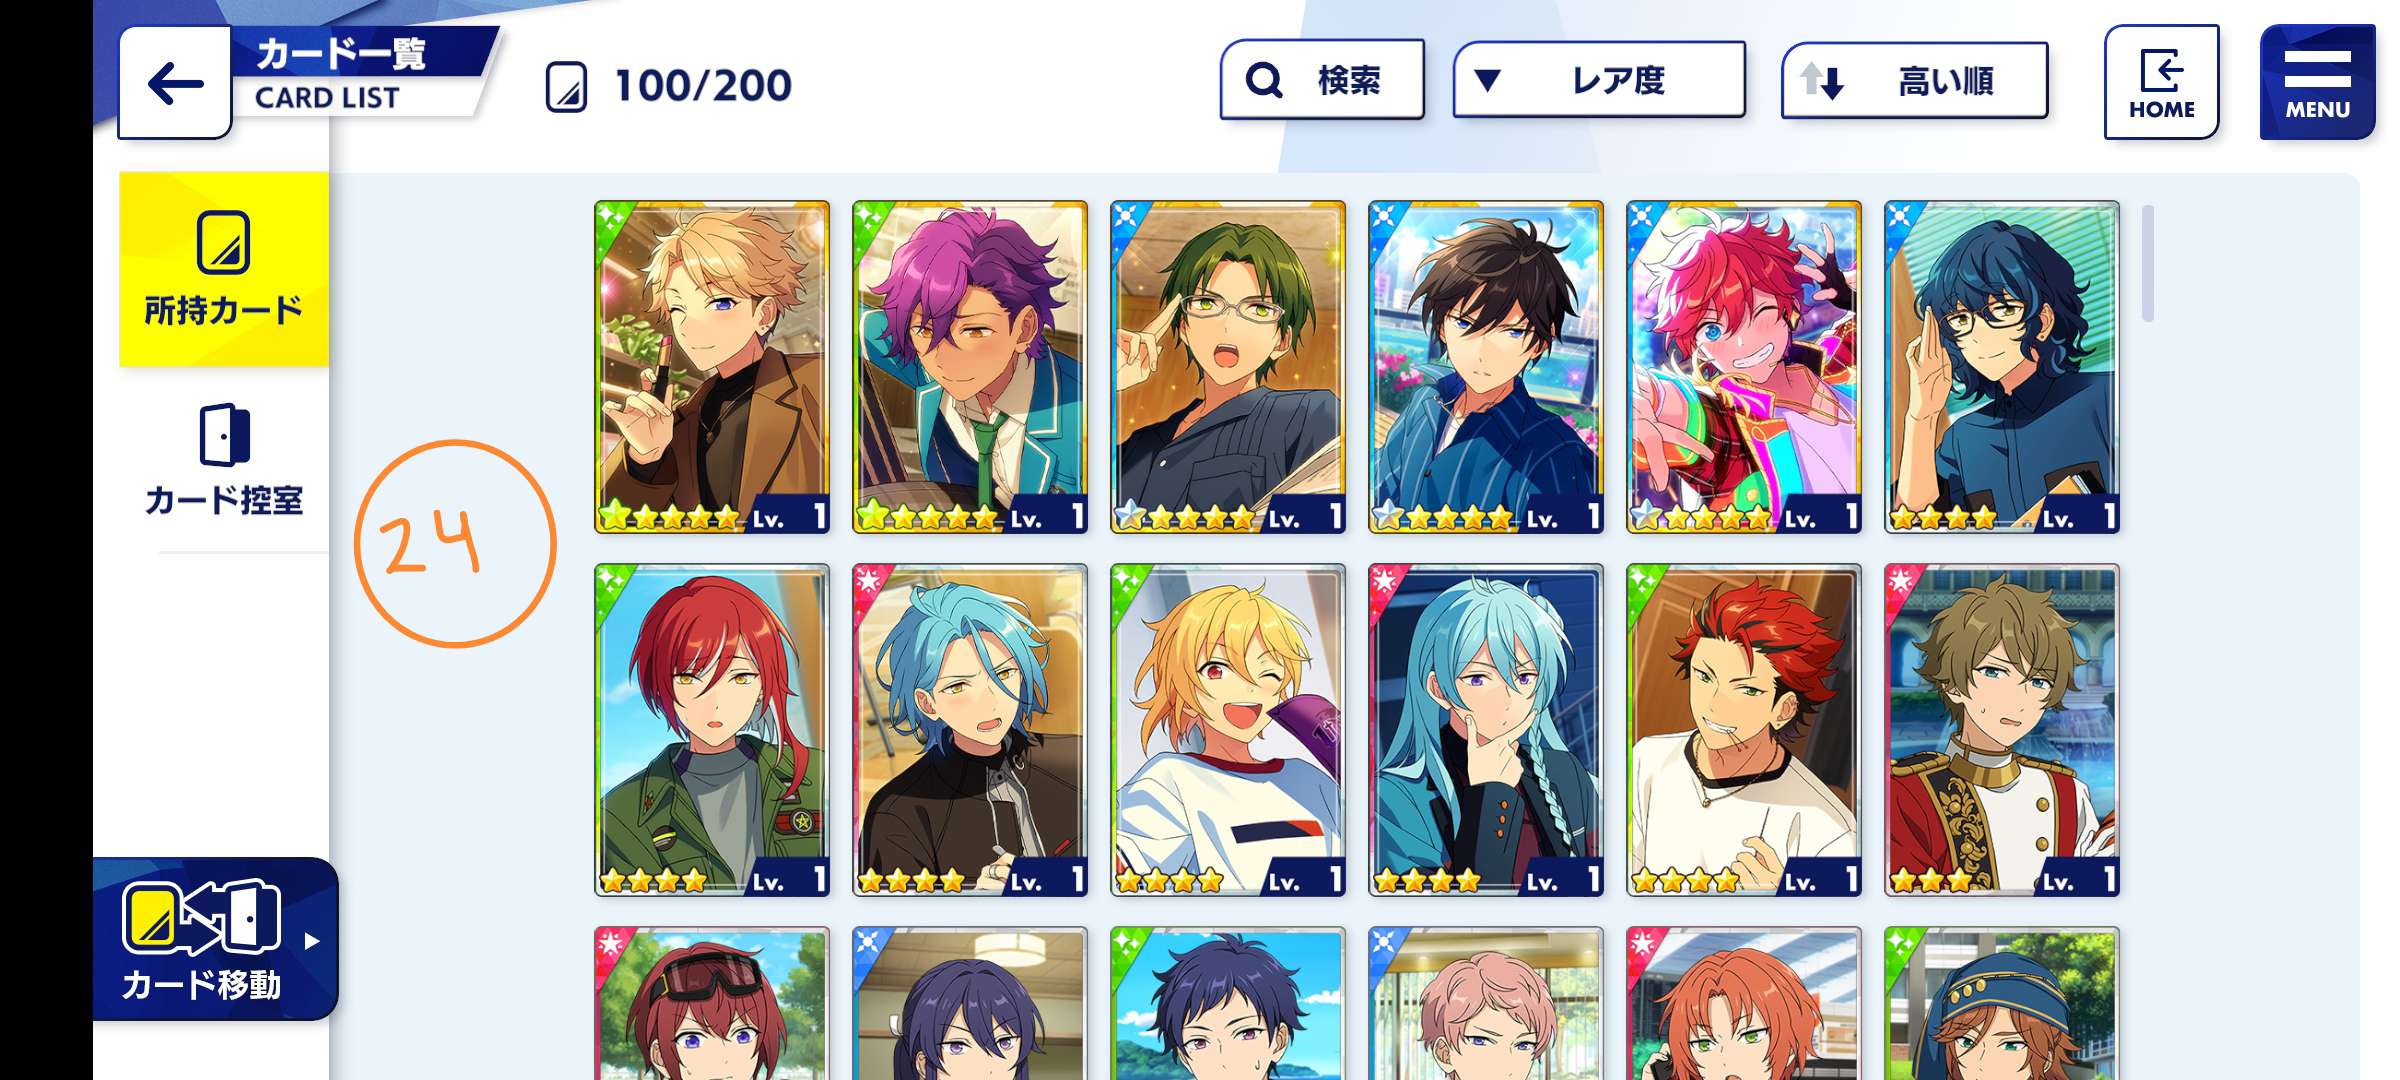Click the vertical scrollbar beside the card grid
Screen dimensions: 2400x1080
[2147, 263]
